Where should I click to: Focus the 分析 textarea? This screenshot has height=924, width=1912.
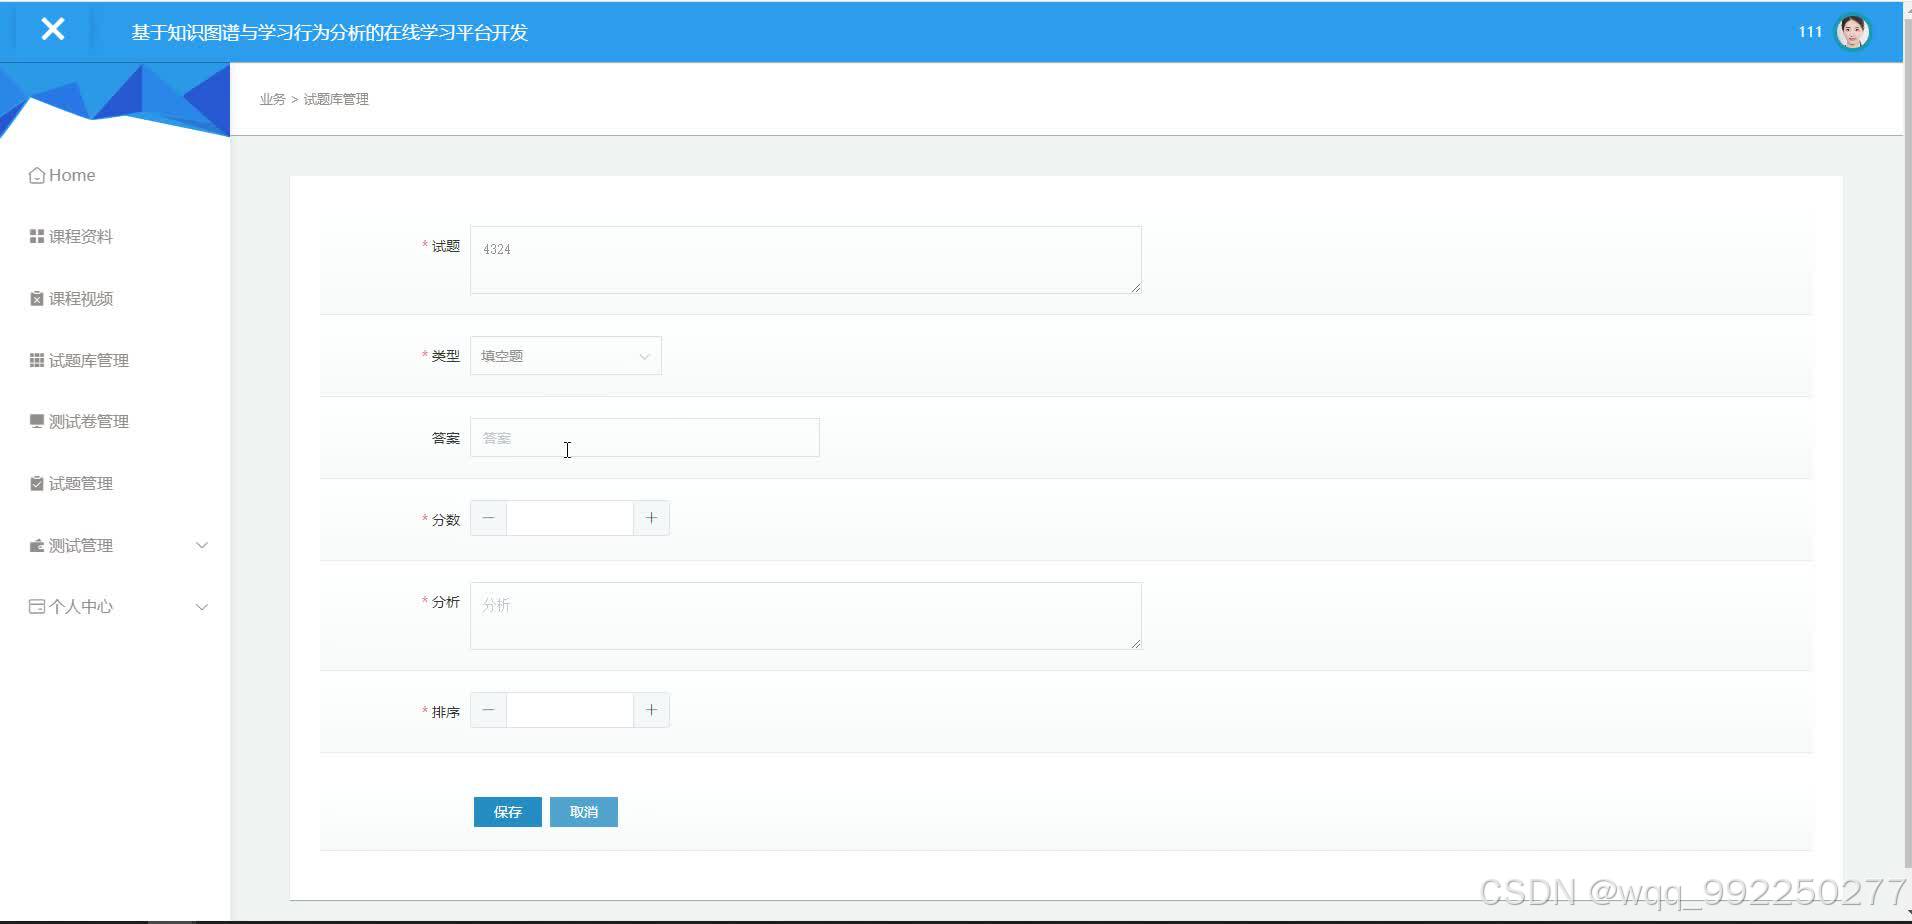(806, 616)
